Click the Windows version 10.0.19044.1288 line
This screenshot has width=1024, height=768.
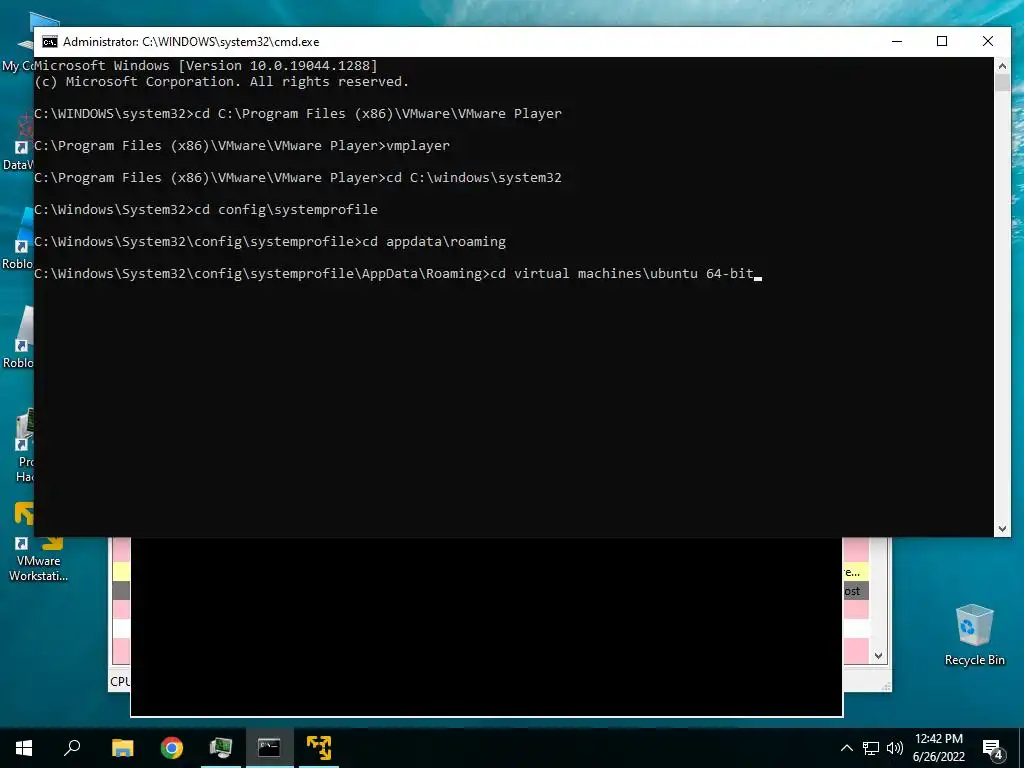[x=206, y=65]
